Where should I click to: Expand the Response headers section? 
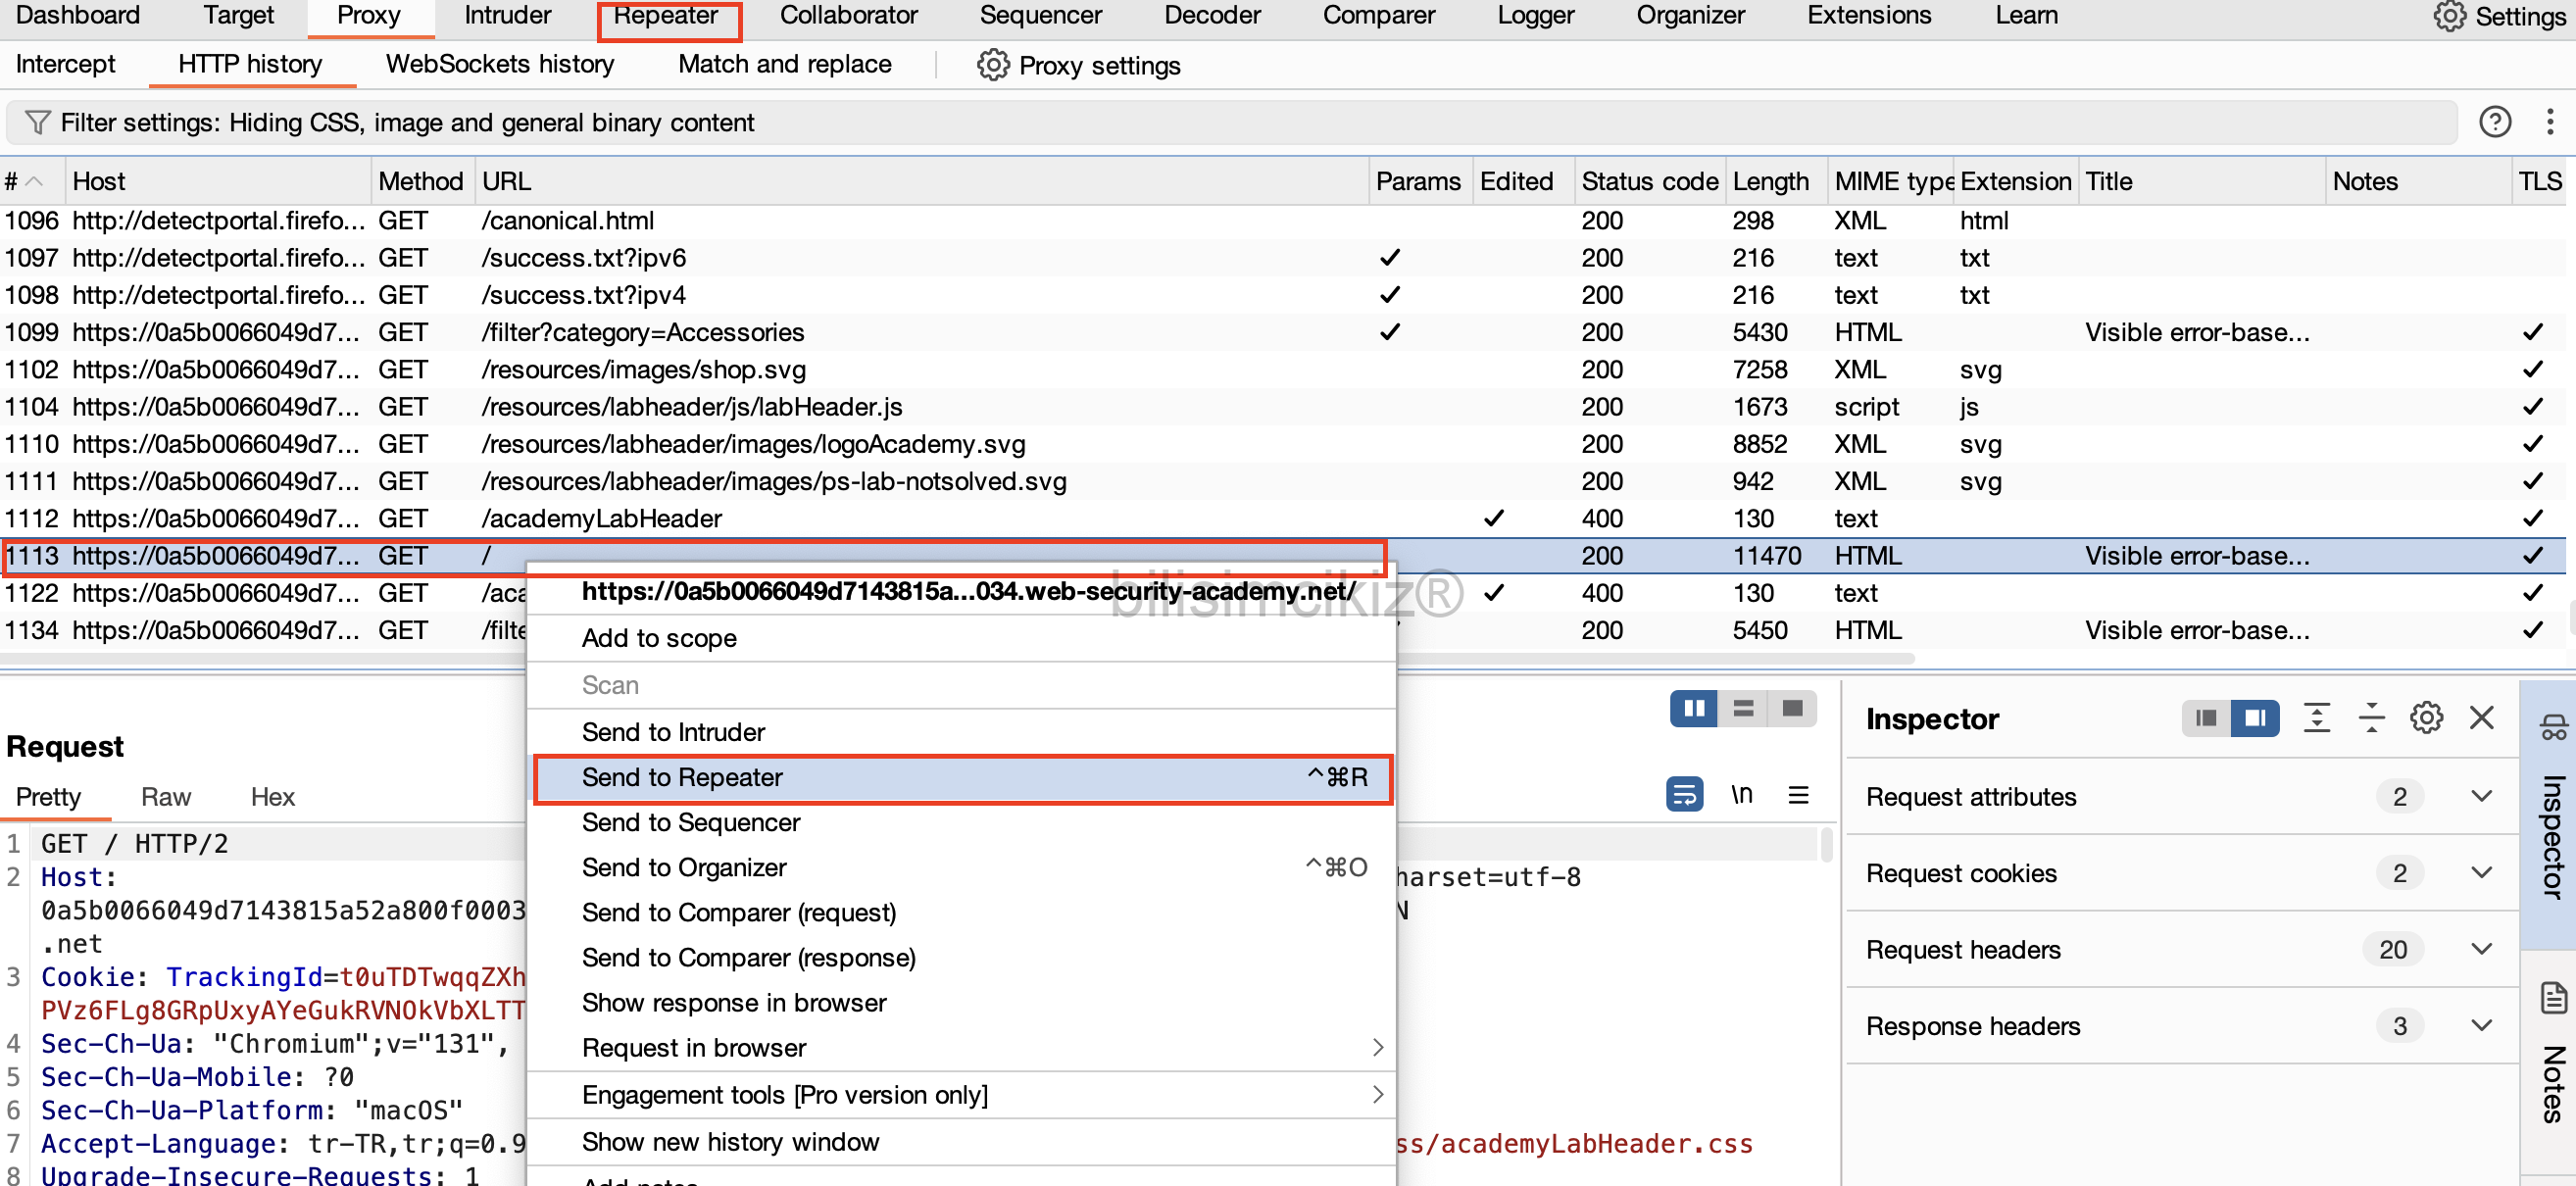click(x=2480, y=1026)
